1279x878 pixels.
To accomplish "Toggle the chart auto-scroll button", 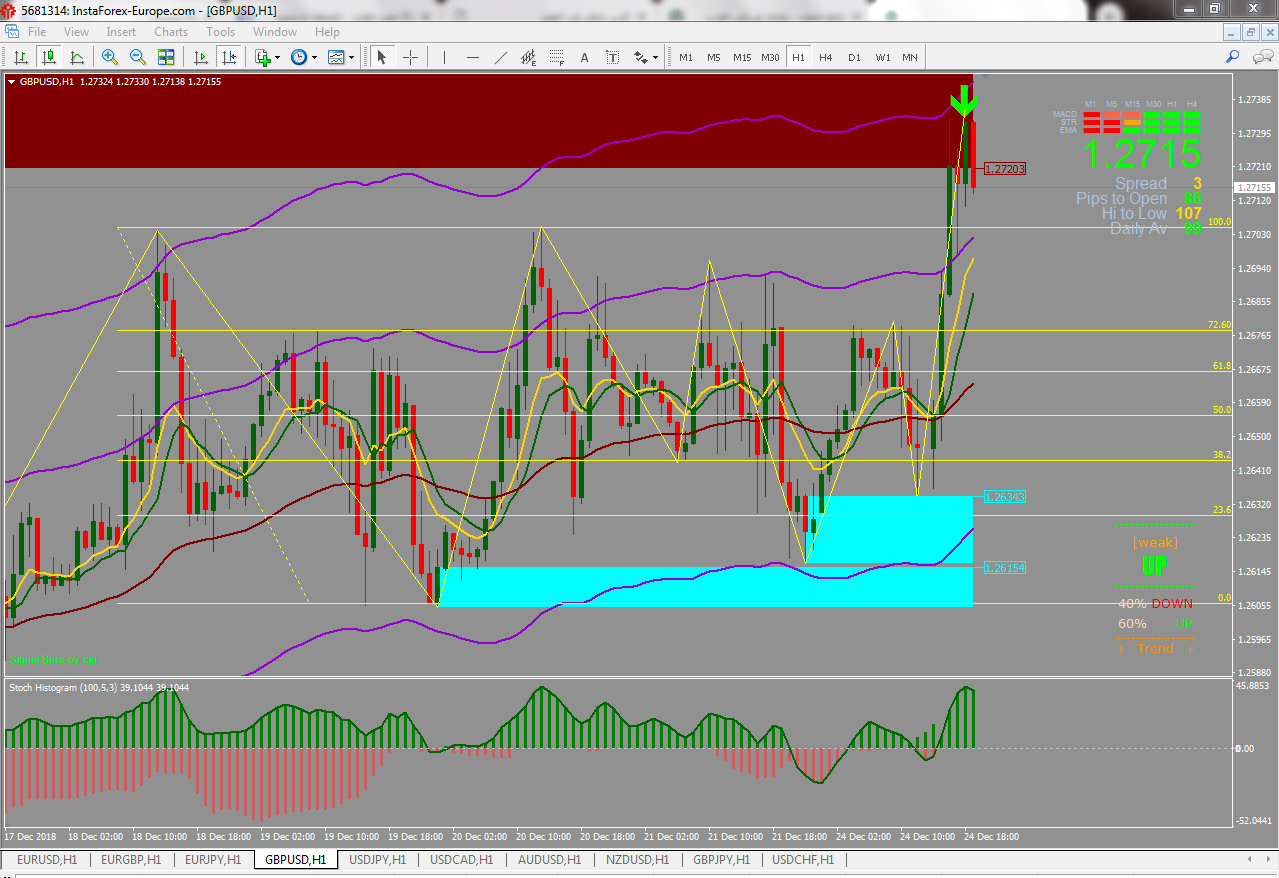I will point(200,58).
